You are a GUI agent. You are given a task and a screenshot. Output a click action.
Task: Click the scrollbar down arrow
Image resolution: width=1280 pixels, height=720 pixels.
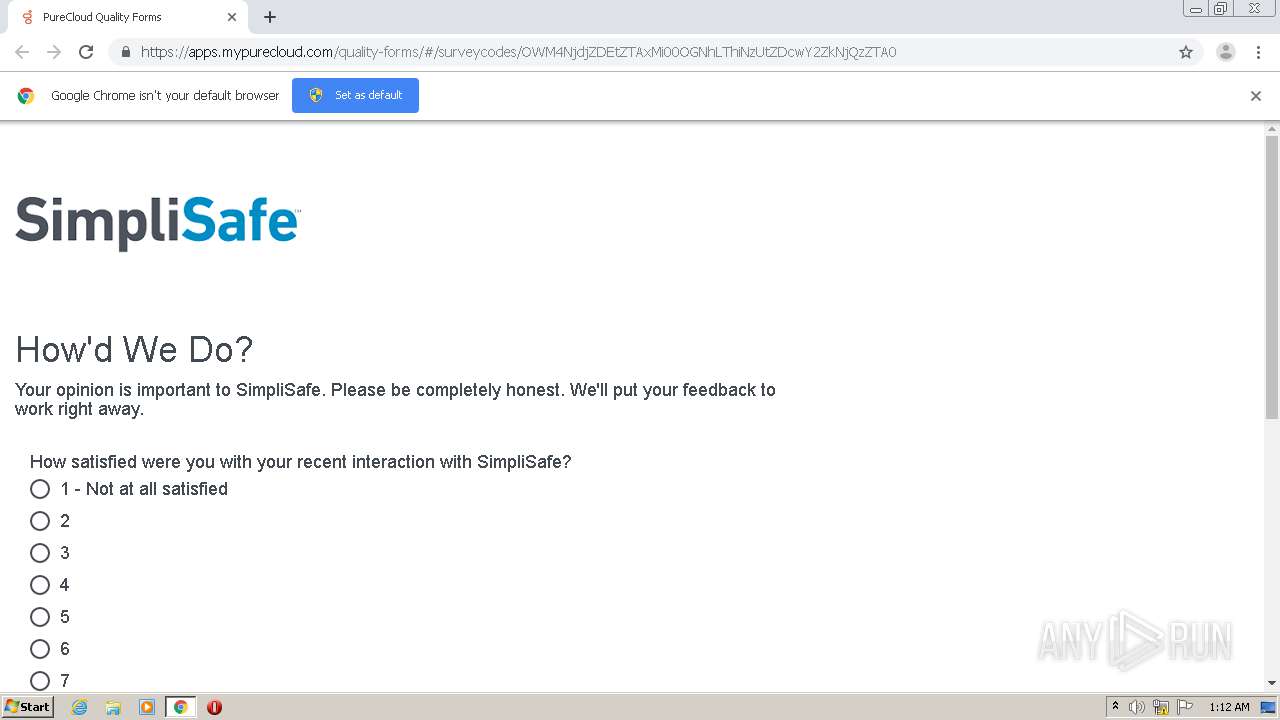(x=1272, y=683)
